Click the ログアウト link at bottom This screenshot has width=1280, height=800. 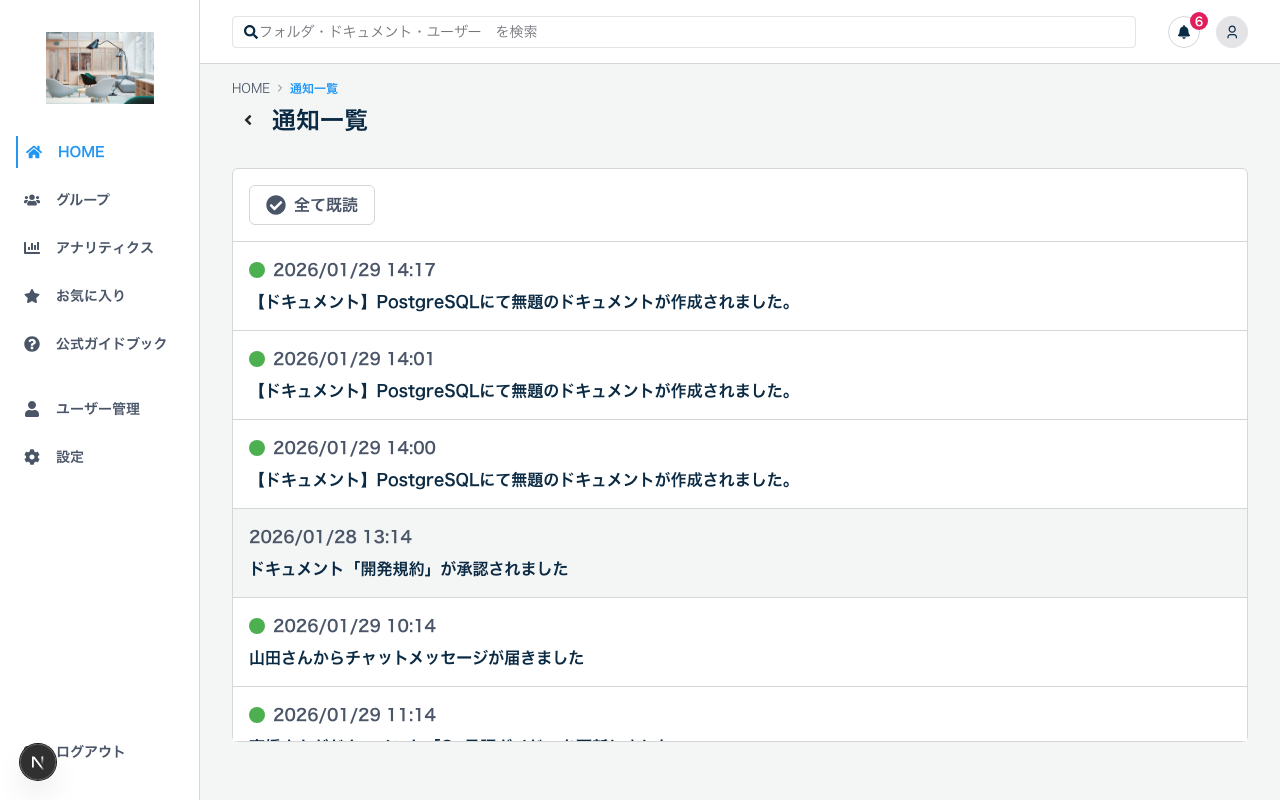pos(90,751)
